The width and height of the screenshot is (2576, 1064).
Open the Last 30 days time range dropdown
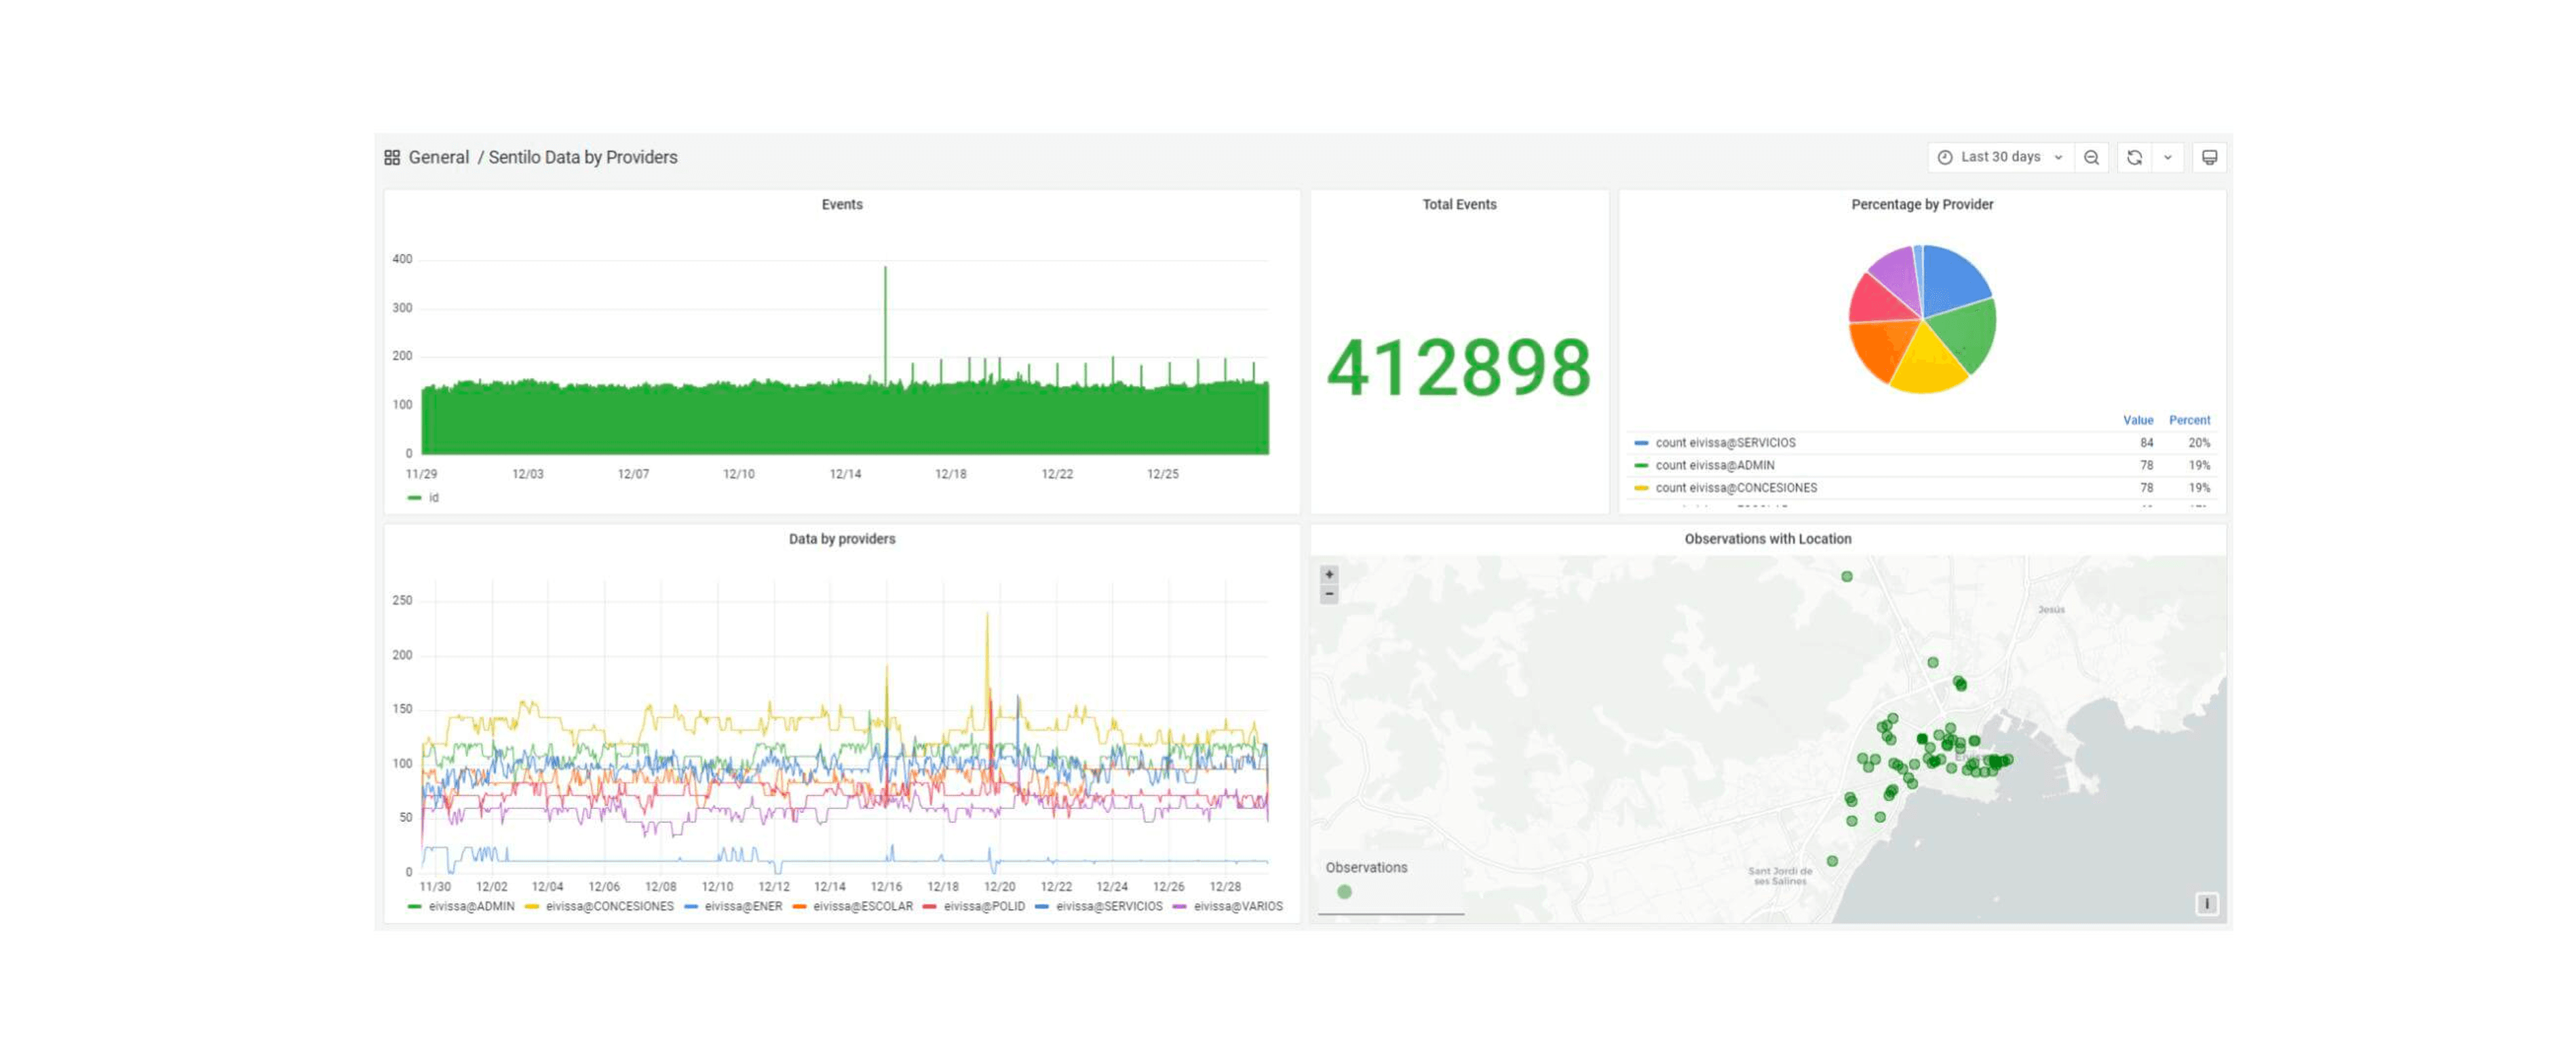(x=2000, y=157)
